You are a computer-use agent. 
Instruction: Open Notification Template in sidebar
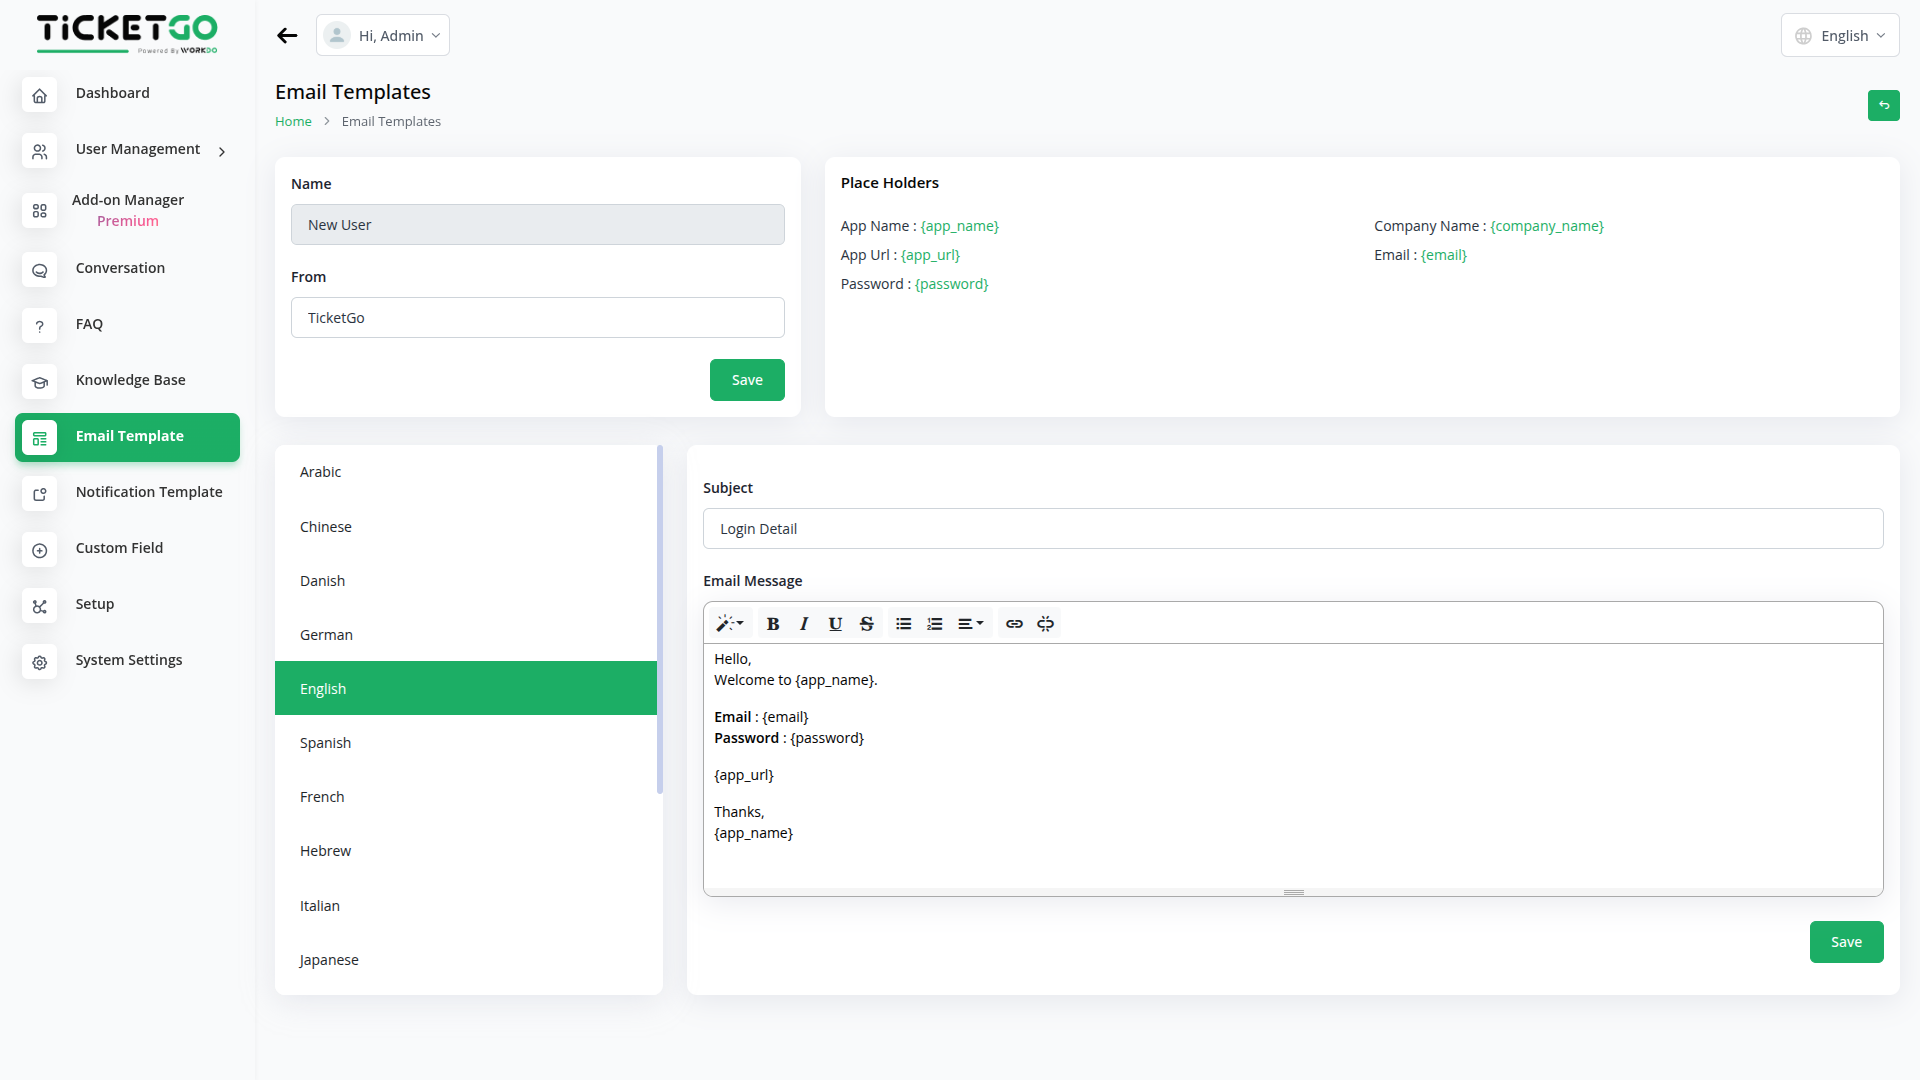coord(149,492)
